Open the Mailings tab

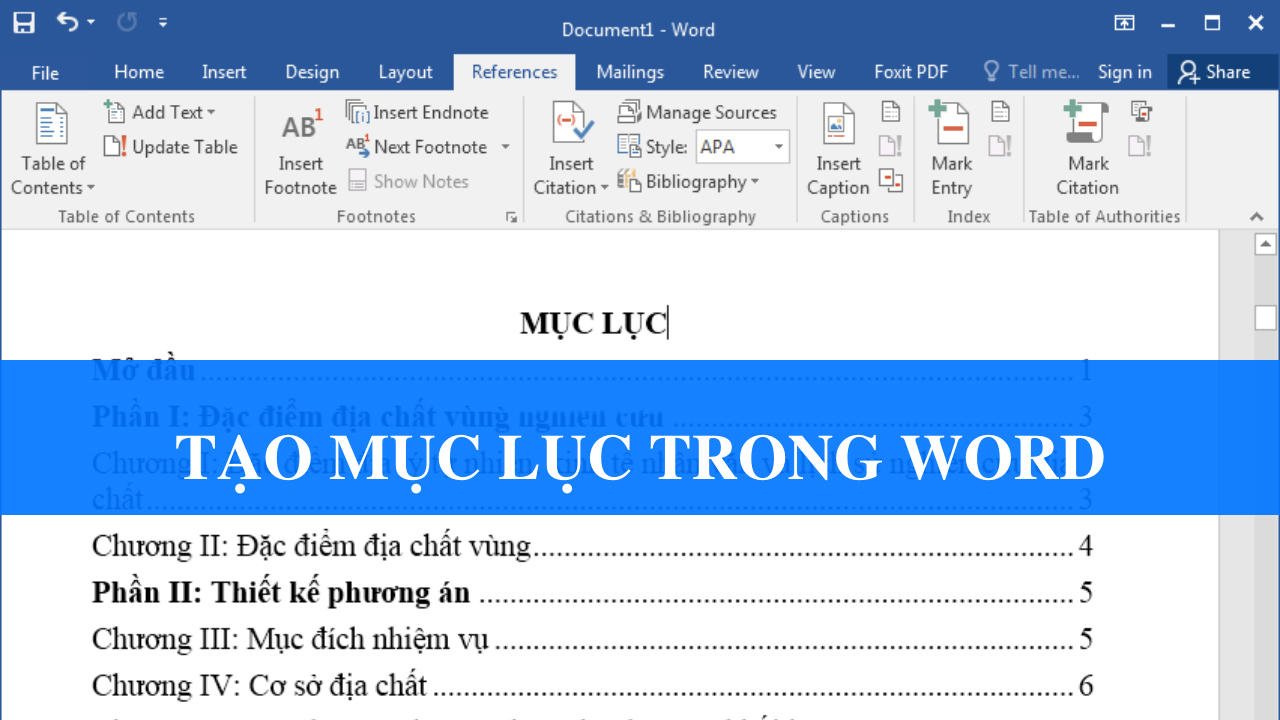coord(630,72)
